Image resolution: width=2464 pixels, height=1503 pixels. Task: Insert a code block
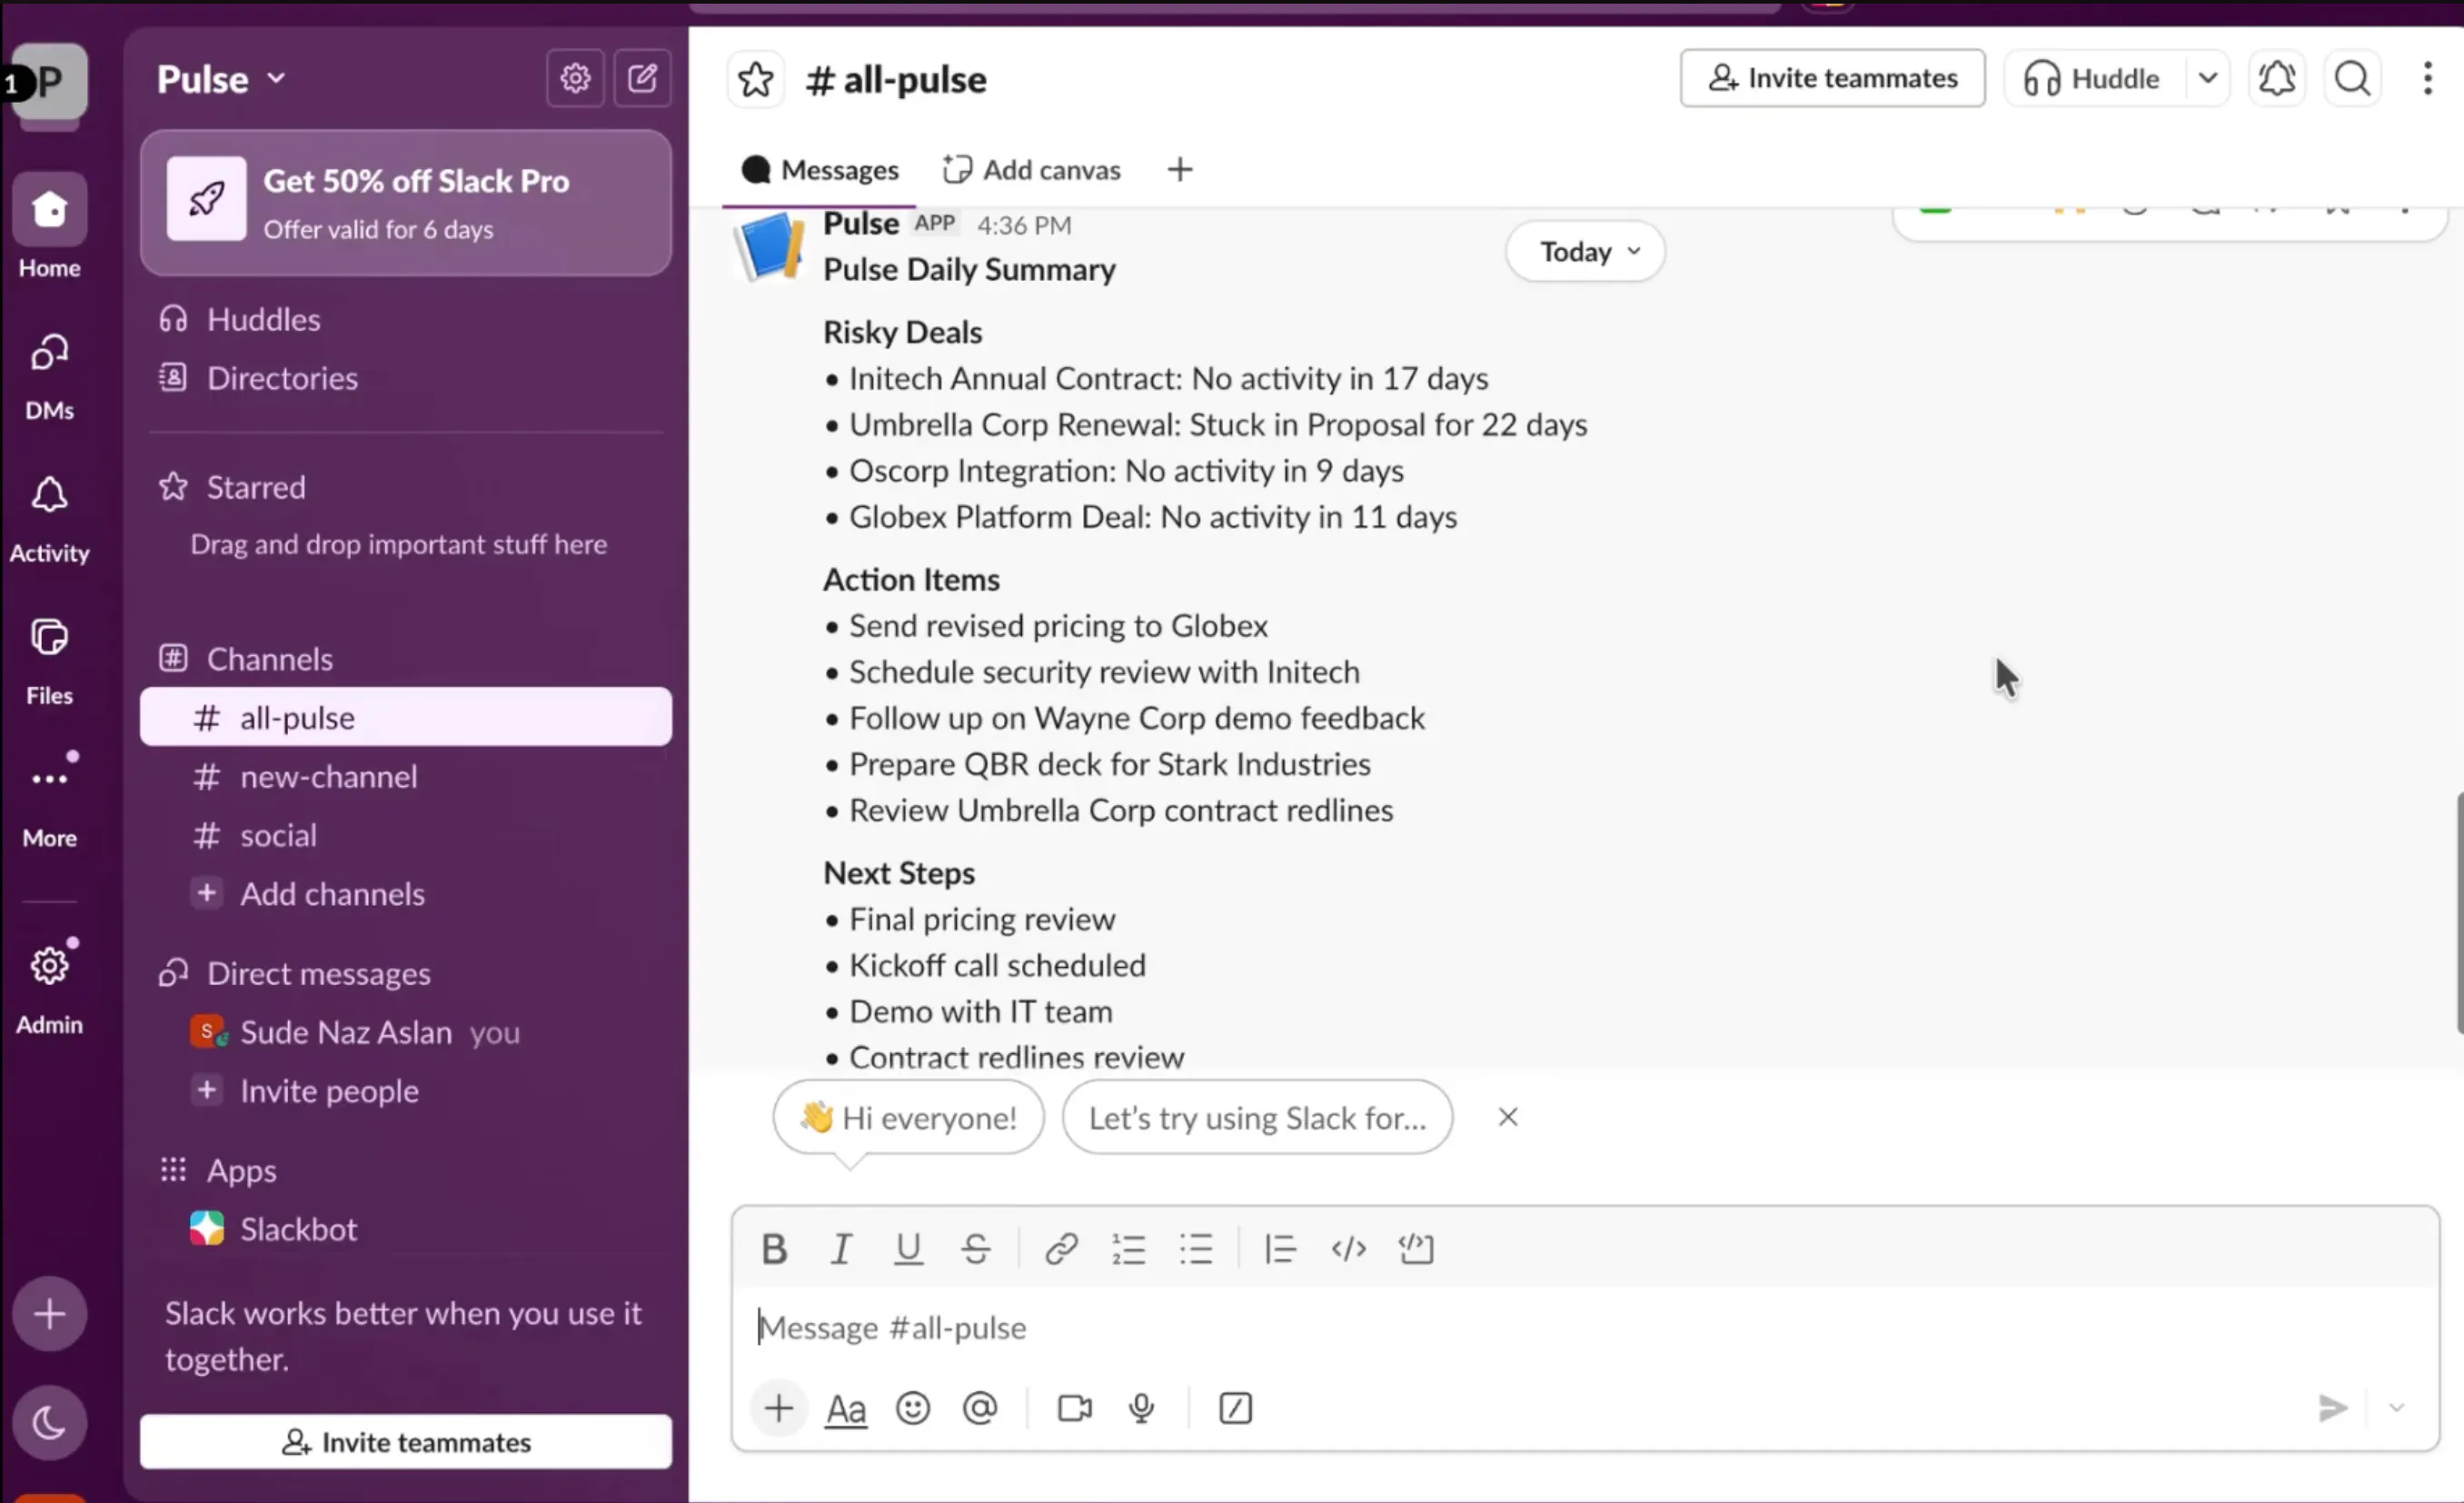point(1416,1248)
